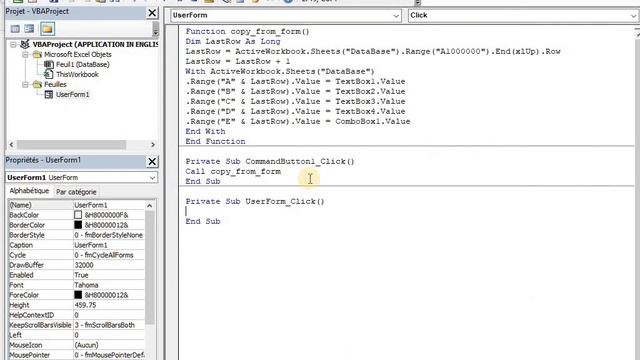Viewport: 640px width, 360px height.
Task: Click code line assigning ComboBox1.Value
Action: tap(298, 121)
